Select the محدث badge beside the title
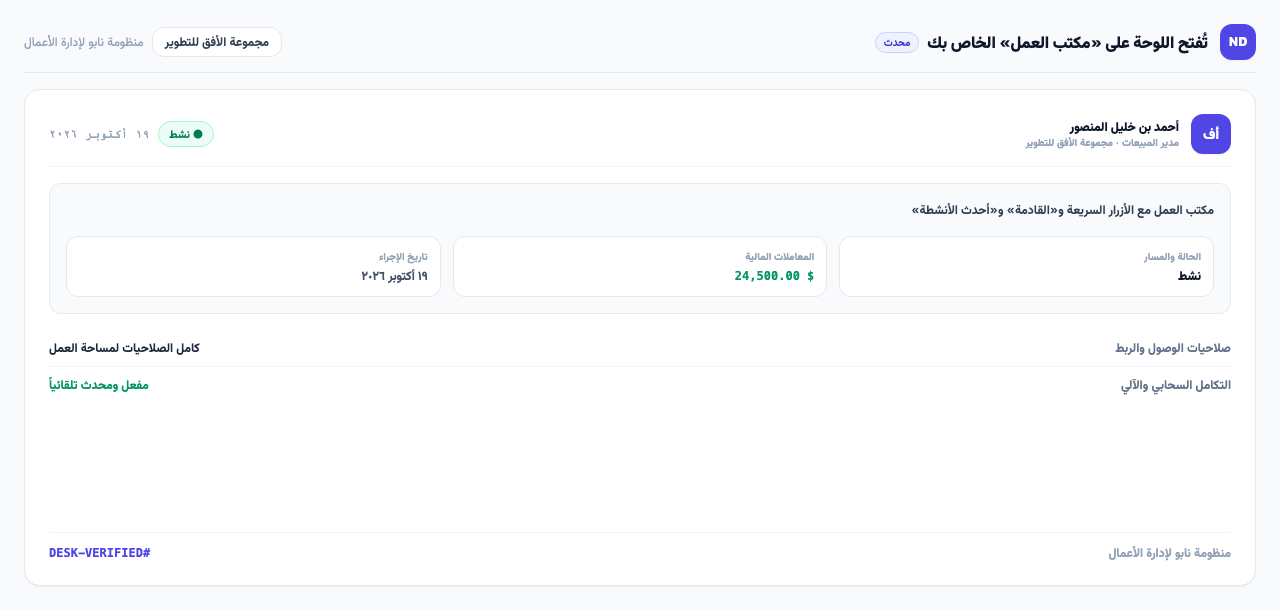Viewport: 1280px width, 610px height. 897,42
